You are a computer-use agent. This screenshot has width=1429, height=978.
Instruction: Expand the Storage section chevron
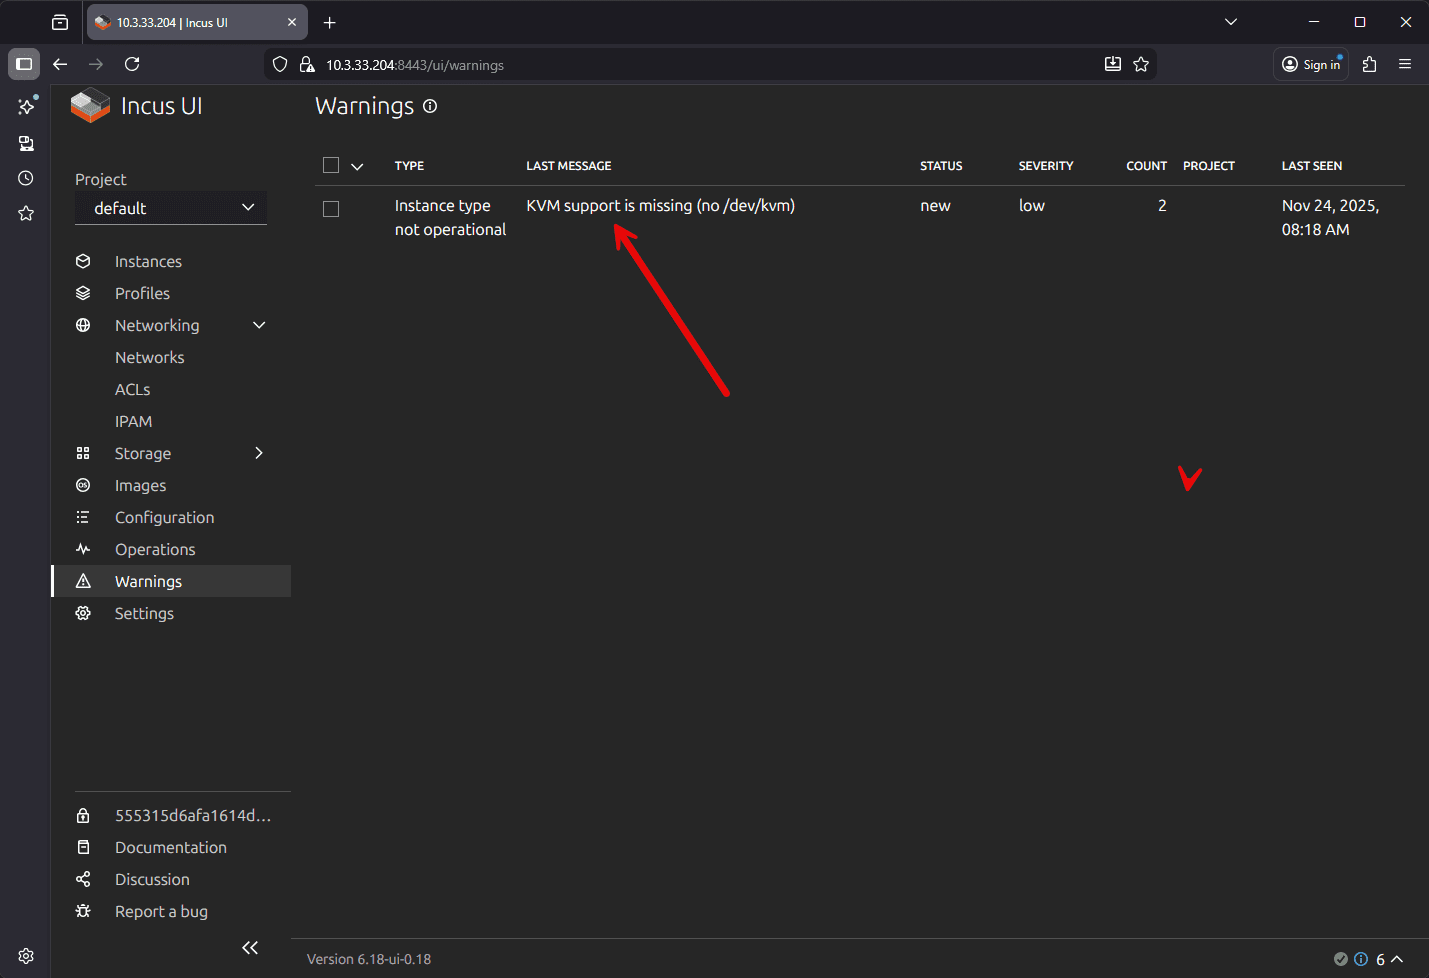click(x=259, y=453)
